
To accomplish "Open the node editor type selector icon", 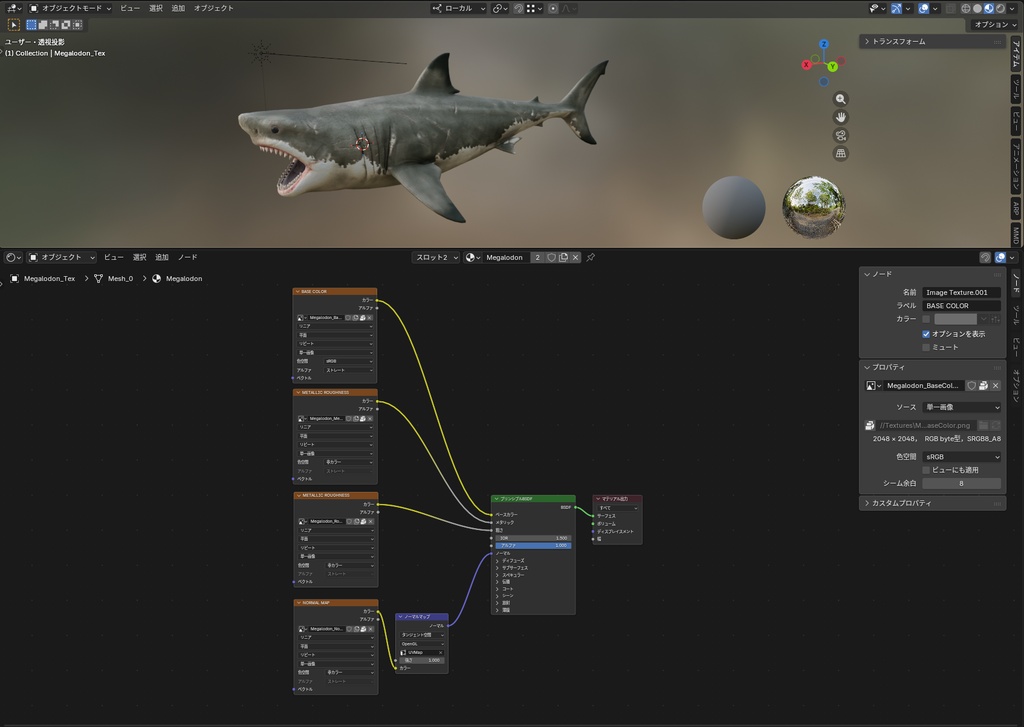I will click(13, 257).
